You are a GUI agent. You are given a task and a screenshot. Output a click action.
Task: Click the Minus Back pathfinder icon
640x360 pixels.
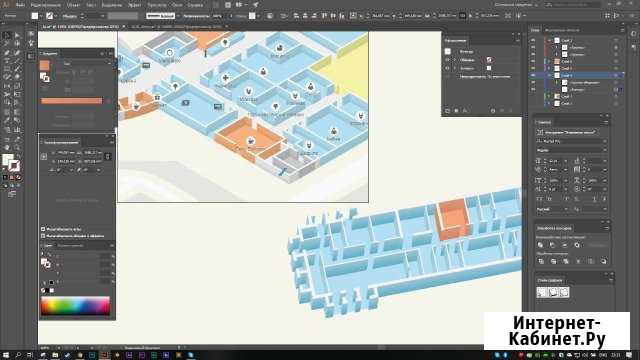click(x=604, y=261)
